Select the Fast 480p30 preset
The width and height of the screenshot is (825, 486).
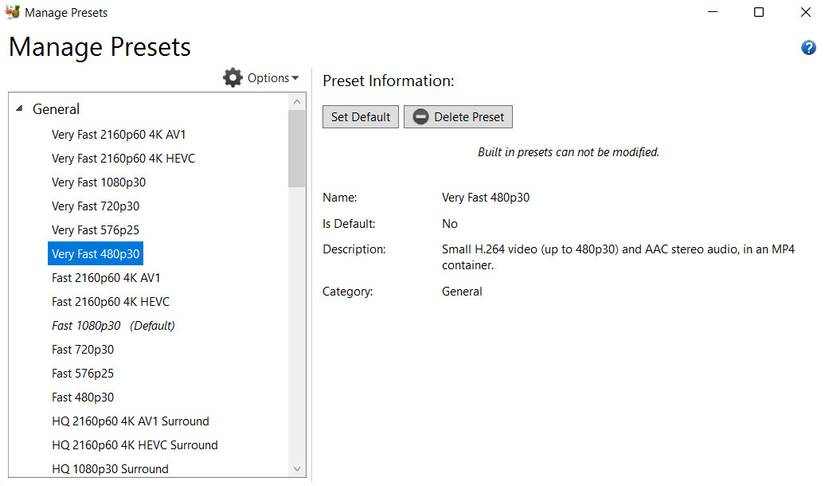tap(83, 397)
